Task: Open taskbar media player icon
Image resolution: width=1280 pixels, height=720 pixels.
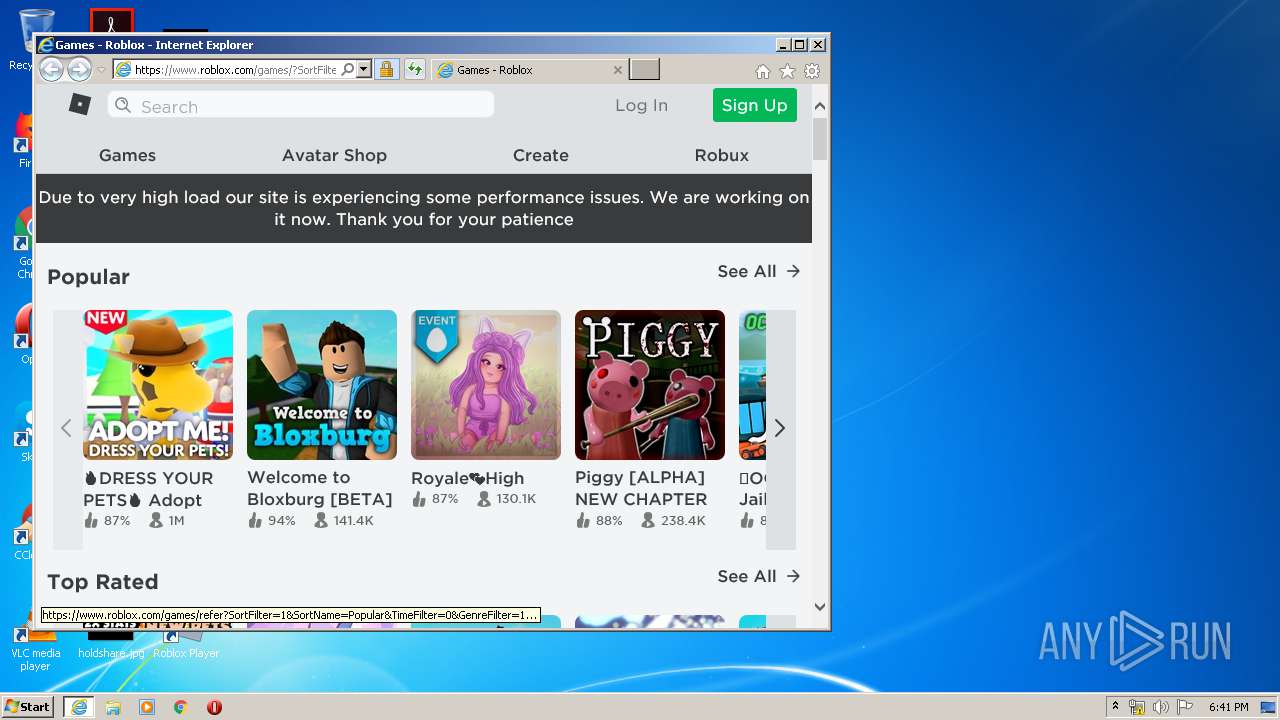Action: [147, 707]
